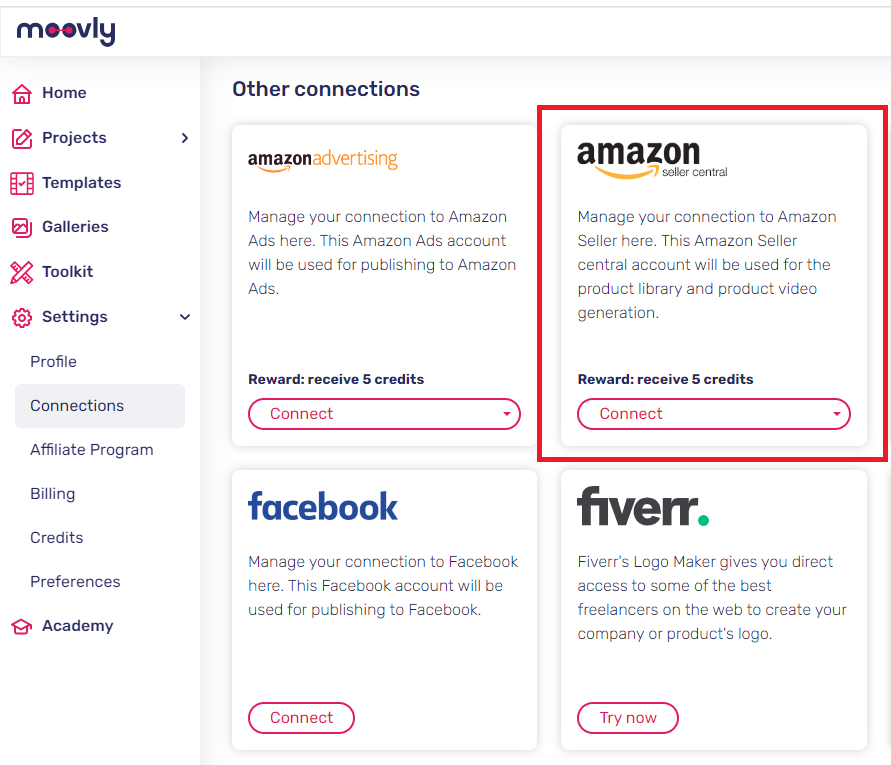
Task: Click the Projects pencil icon
Action: pos(22,138)
